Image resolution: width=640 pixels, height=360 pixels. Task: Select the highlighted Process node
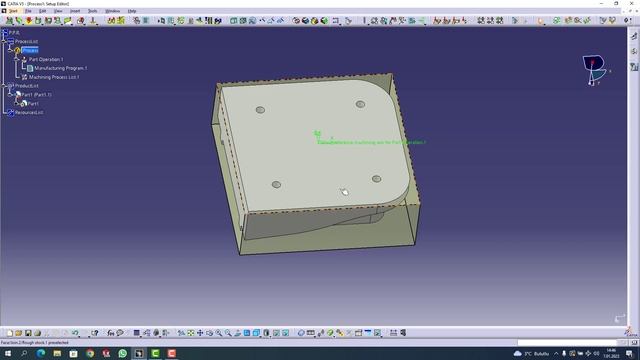(30, 50)
